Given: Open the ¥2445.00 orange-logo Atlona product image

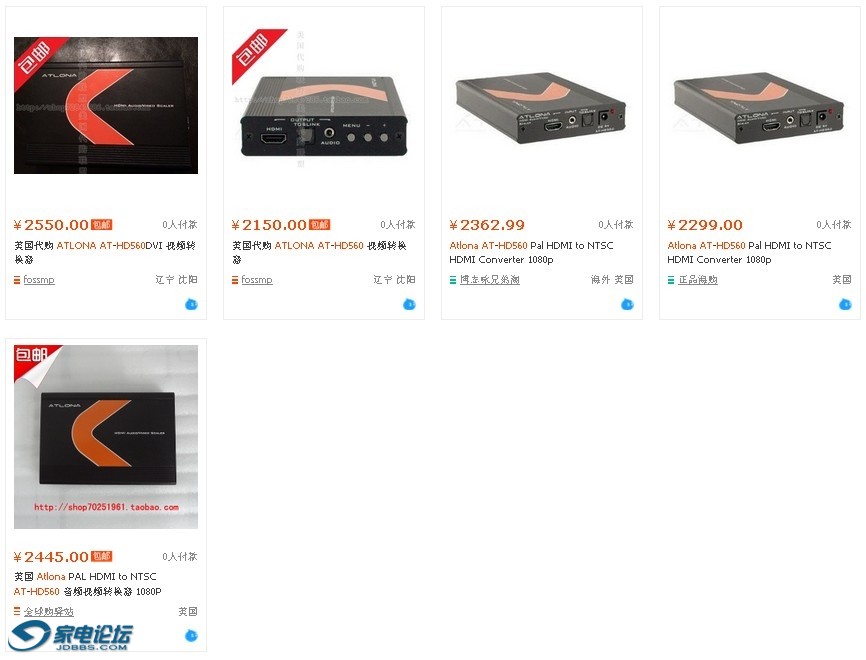Looking at the screenshot, I should (106, 437).
